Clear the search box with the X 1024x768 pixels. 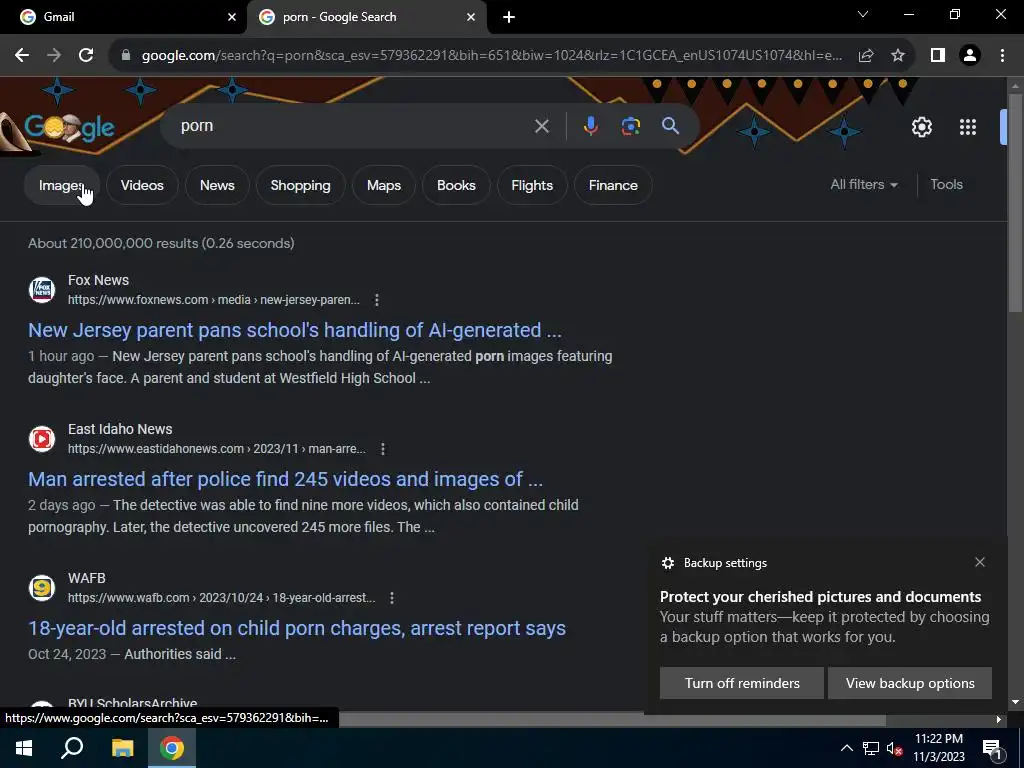pyautogui.click(x=542, y=126)
